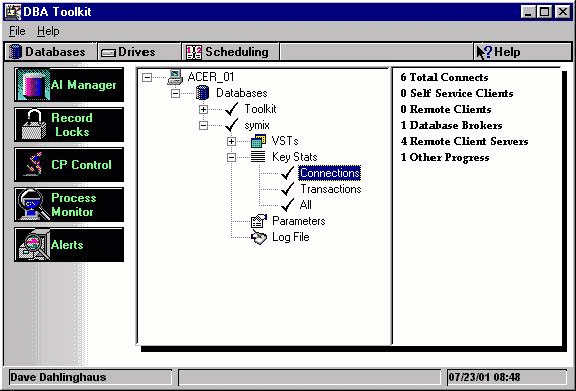The height and width of the screenshot is (391, 576).
Task: Expand the Toolkit database node
Action: point(203,109)
